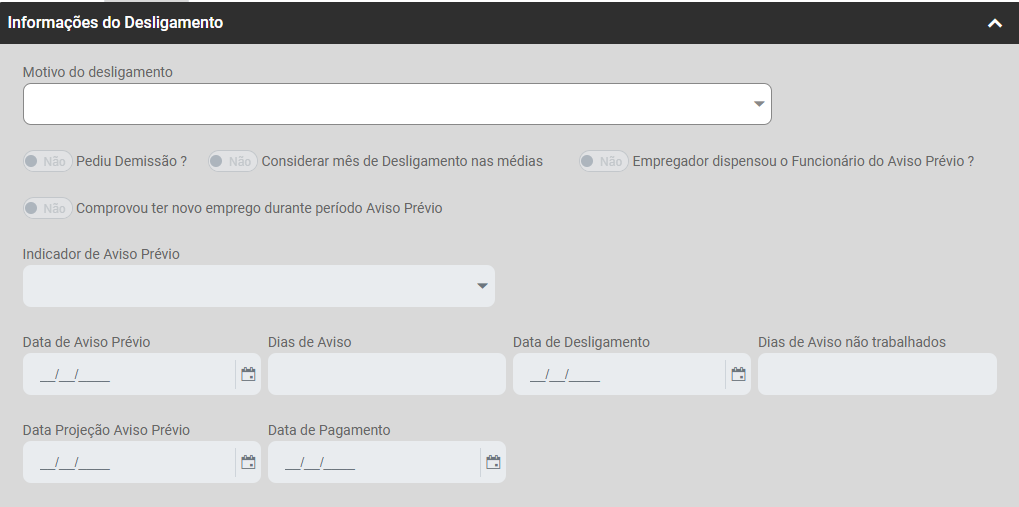This screenshot has height=507, width=1019.
Task: Focus the Data de Desligamento date field
Action: [618, 375]
